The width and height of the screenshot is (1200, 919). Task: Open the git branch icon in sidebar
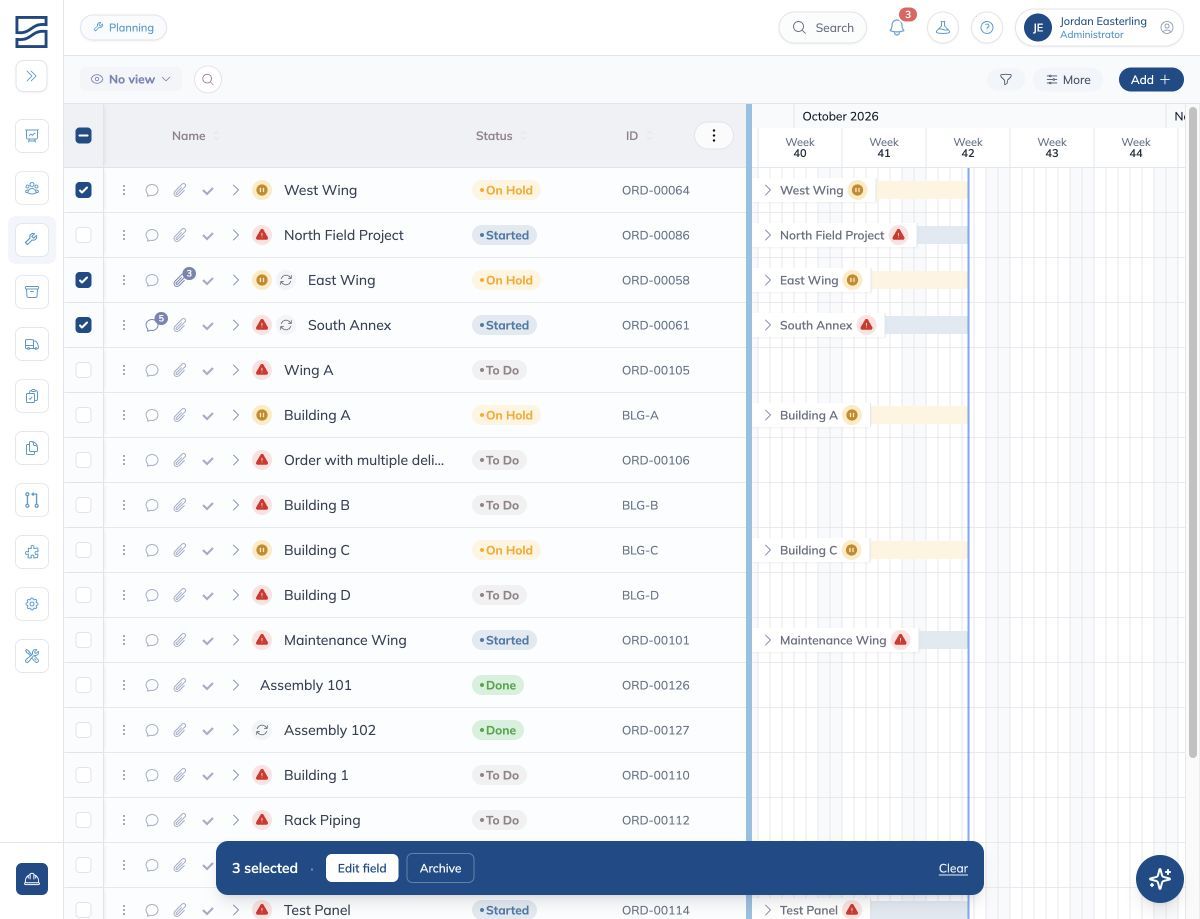click(31, 500)
